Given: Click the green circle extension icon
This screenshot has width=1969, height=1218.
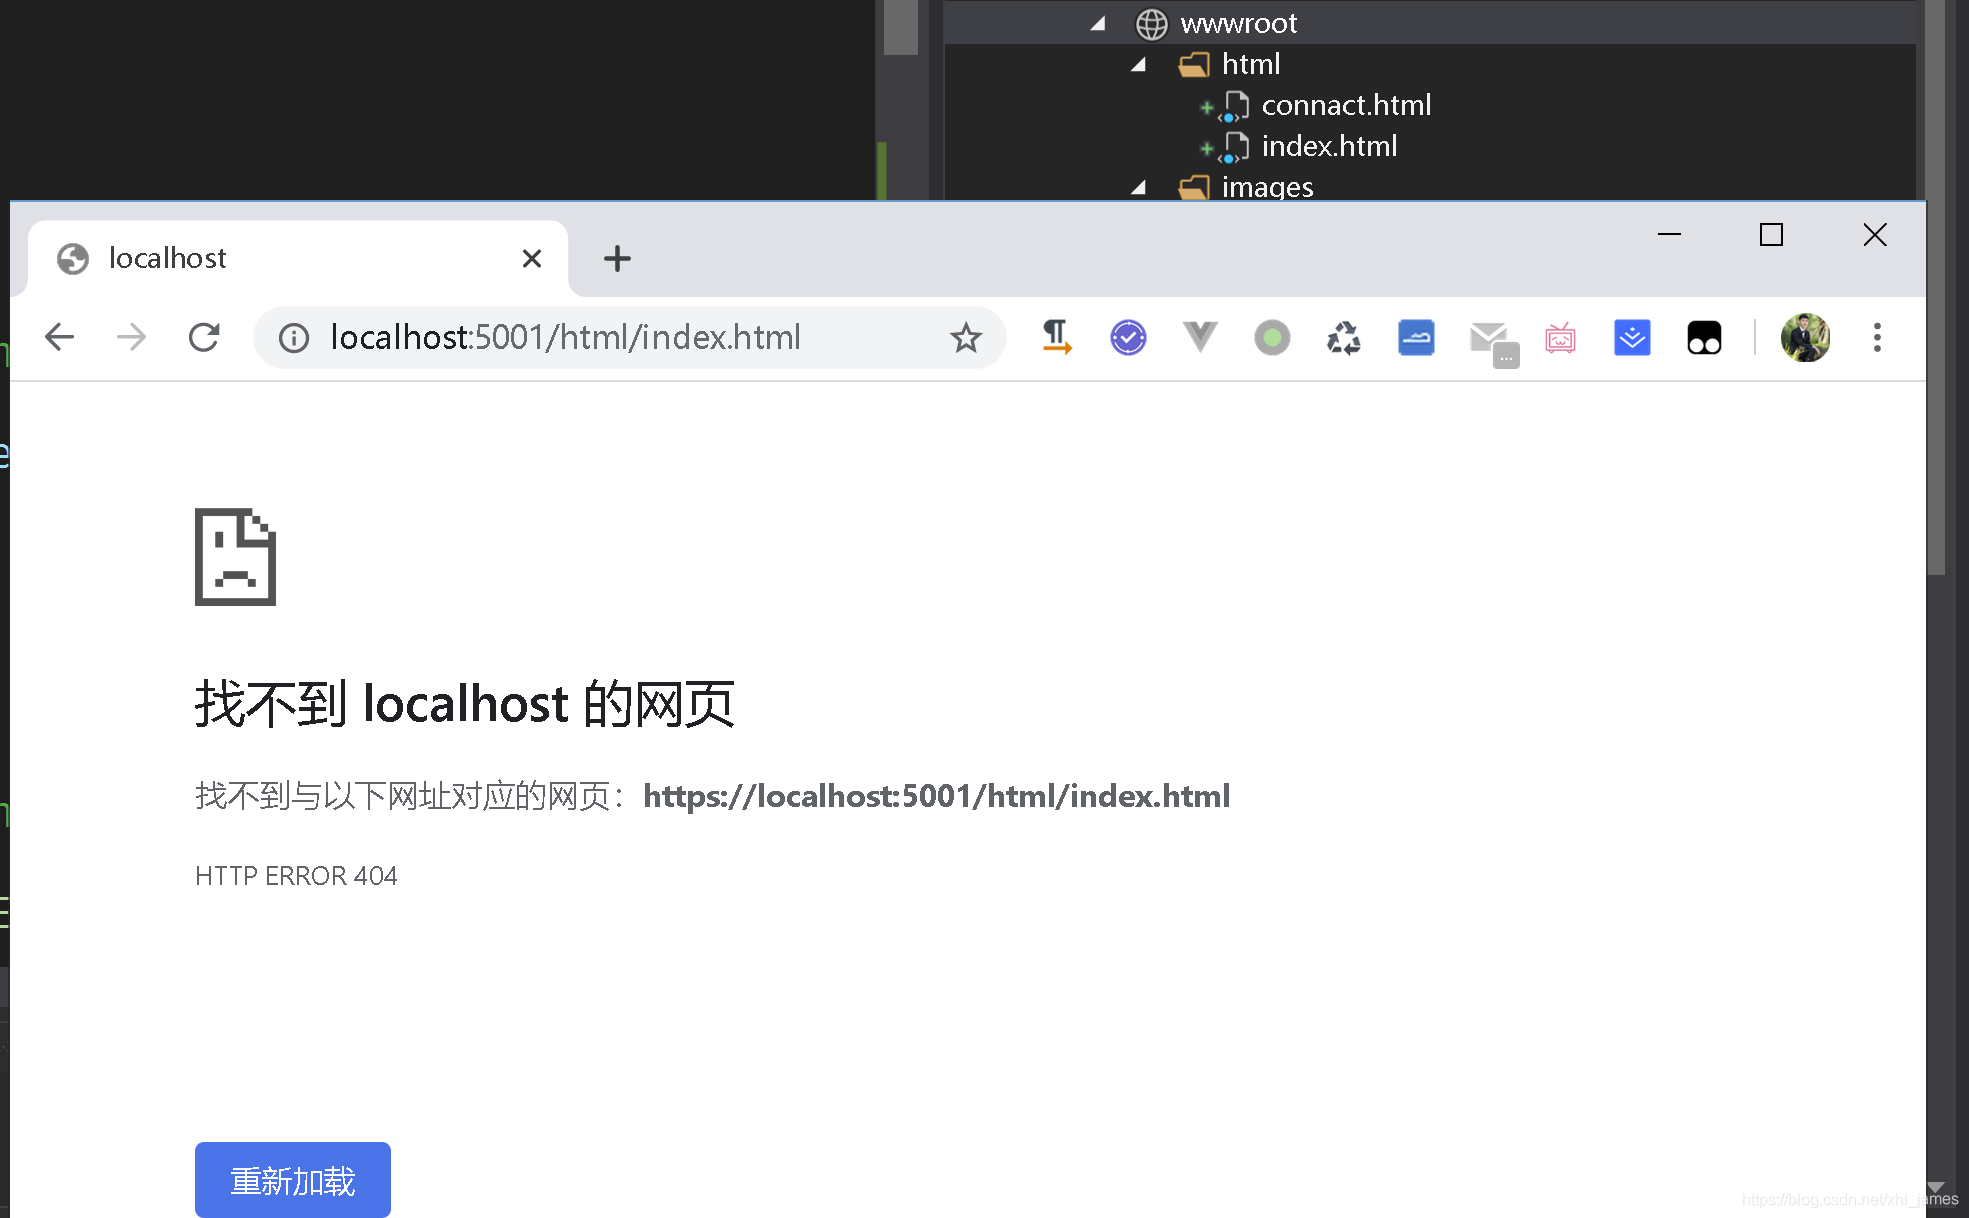Looking at the screenshot, I should coord(1272,338).
